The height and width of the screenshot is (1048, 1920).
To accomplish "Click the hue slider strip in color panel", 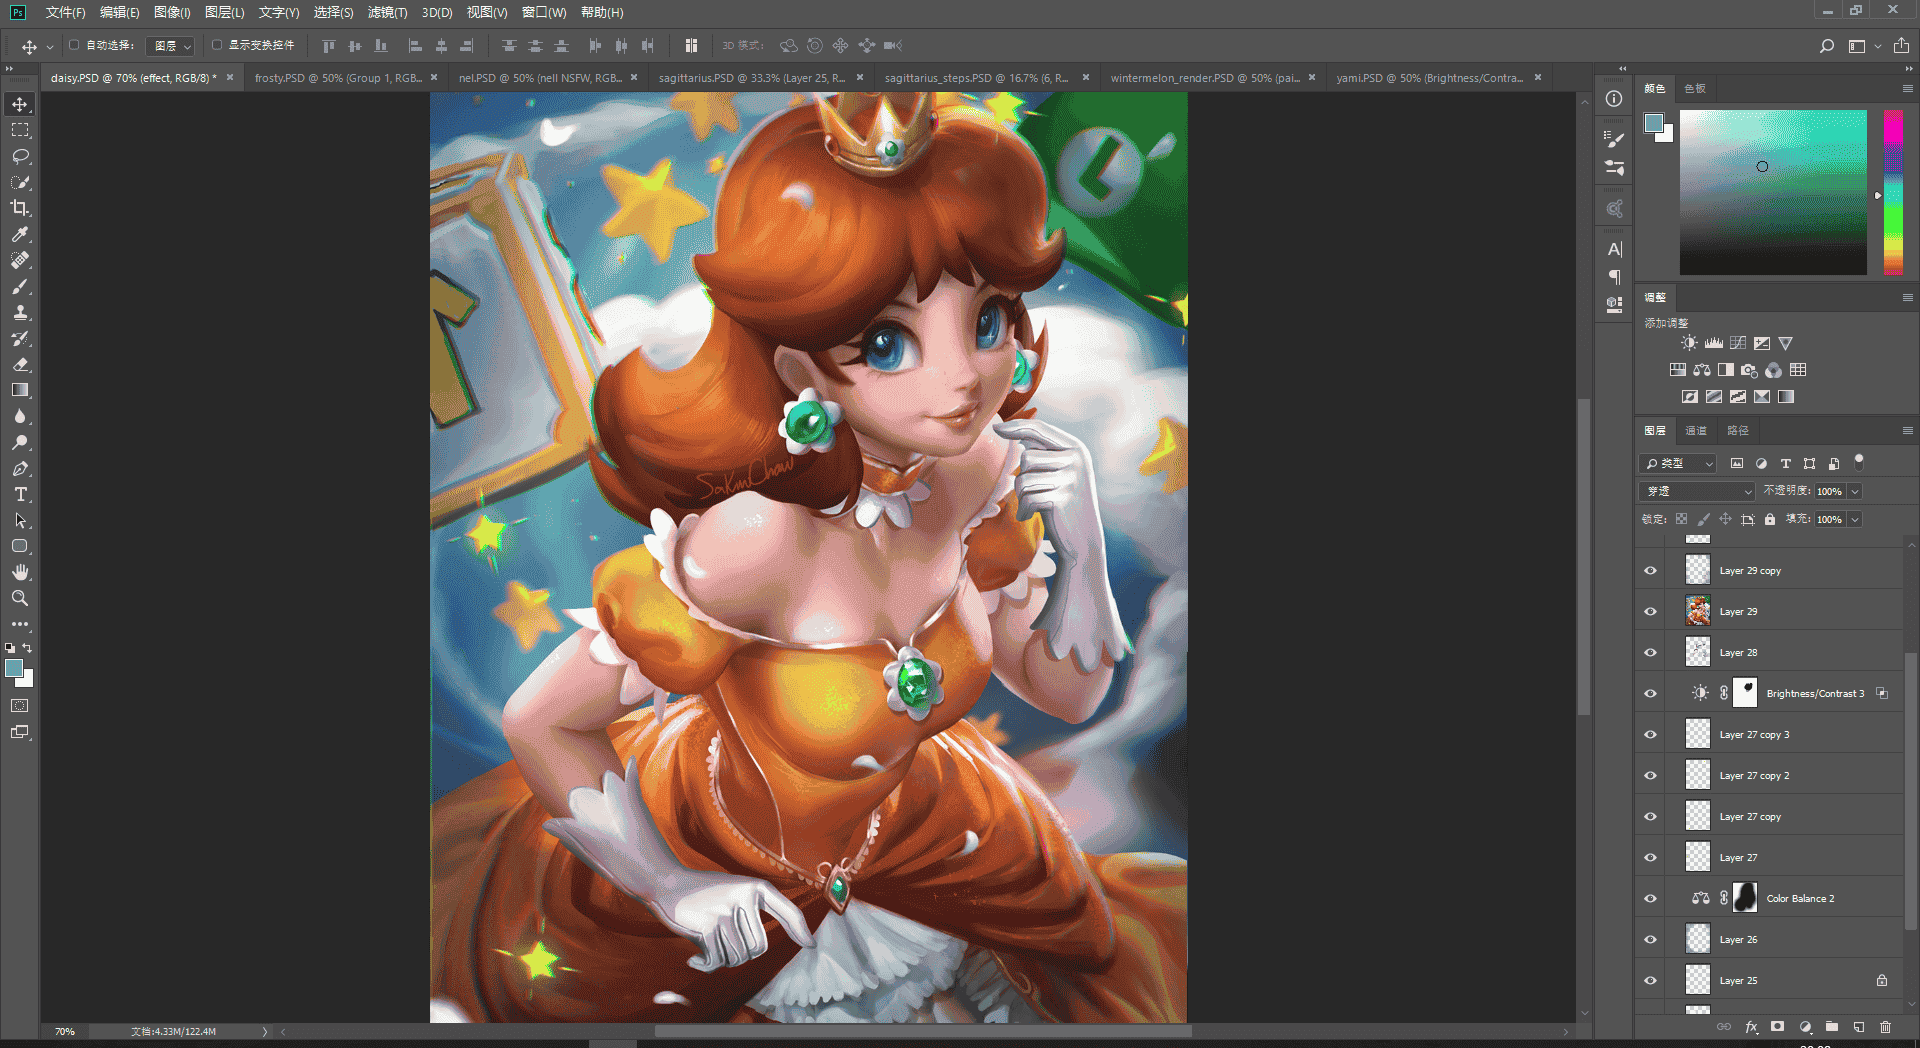I will pyautogui.click(x=1893, y=192).
